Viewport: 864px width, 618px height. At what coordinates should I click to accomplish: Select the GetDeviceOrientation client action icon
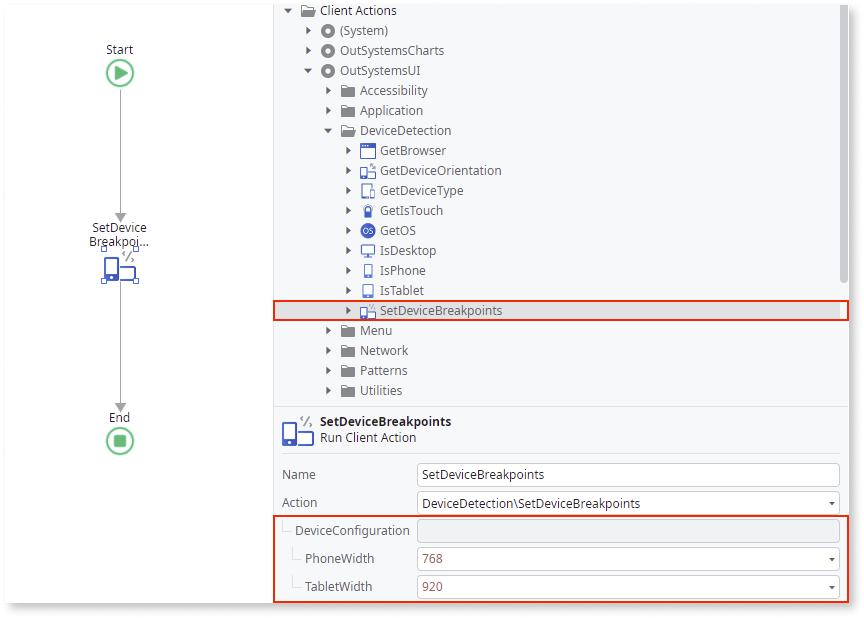[x=367, y=170]
